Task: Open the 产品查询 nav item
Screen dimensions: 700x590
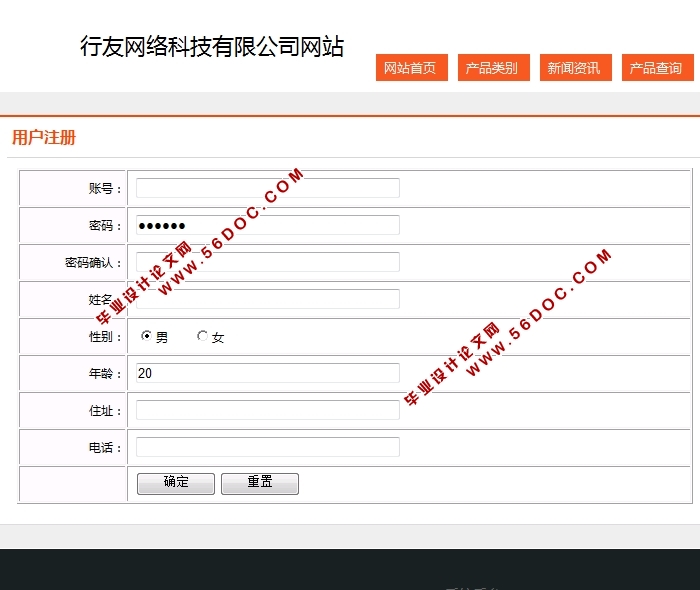Action: pyautogui.click(x=658, y=68)
